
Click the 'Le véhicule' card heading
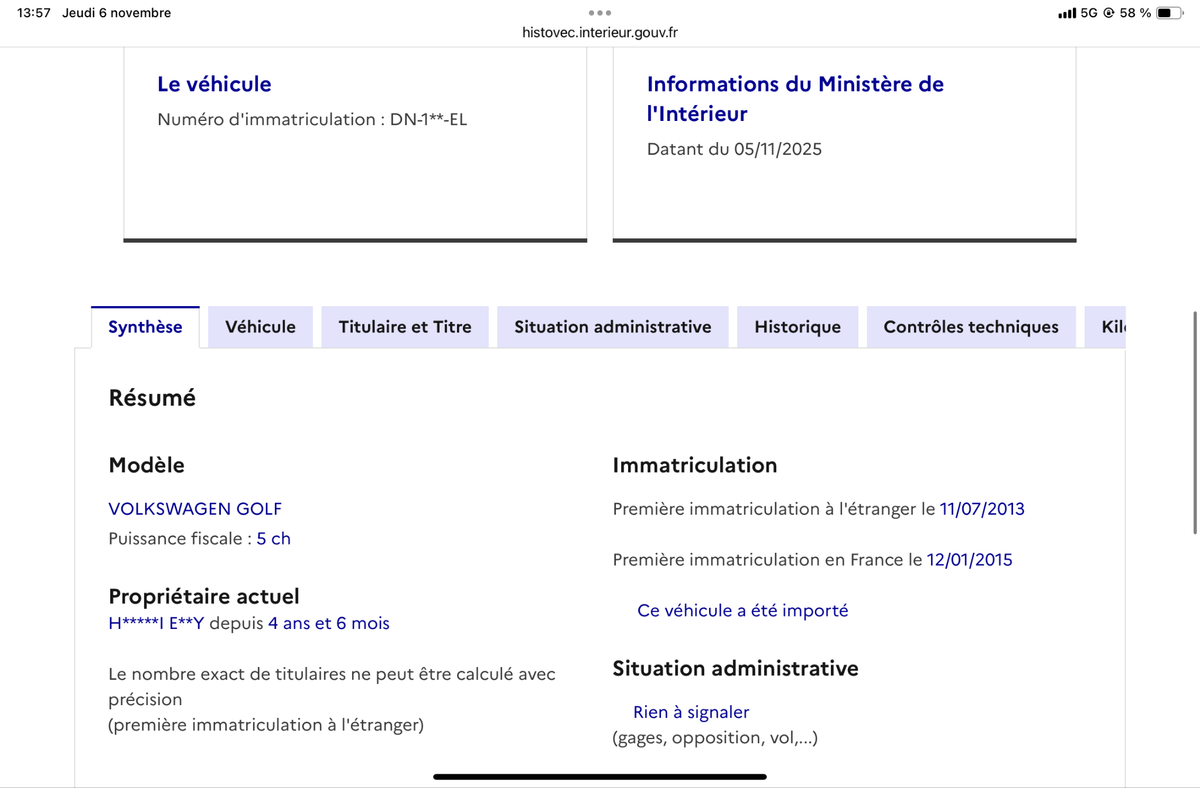click(x=214, y=84)
